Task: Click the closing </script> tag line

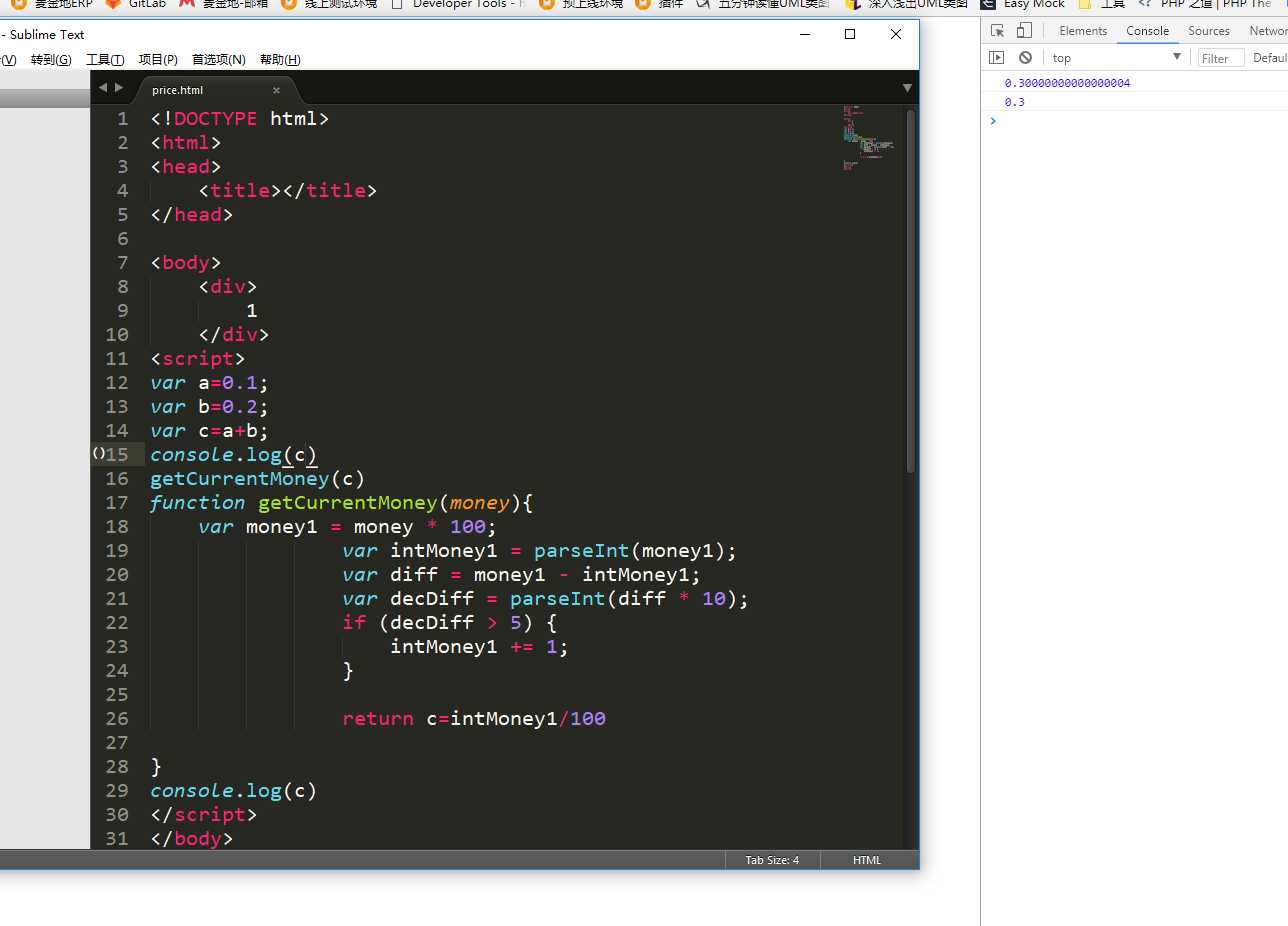Action: [204, 815]
